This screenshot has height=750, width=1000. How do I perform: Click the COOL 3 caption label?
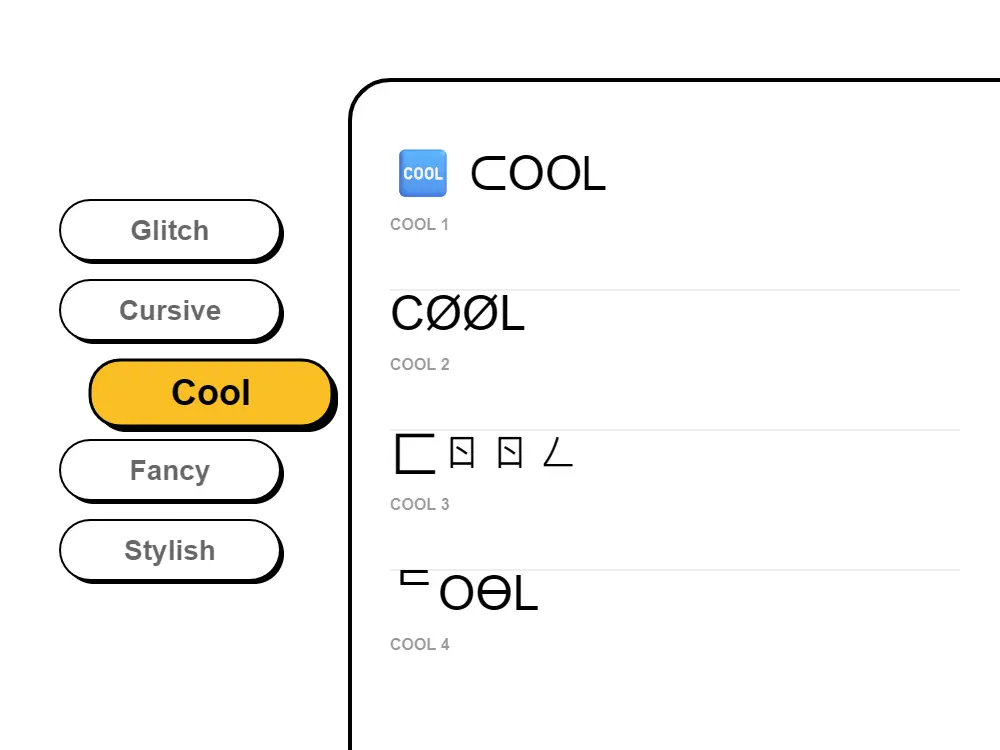coord(419,504)
